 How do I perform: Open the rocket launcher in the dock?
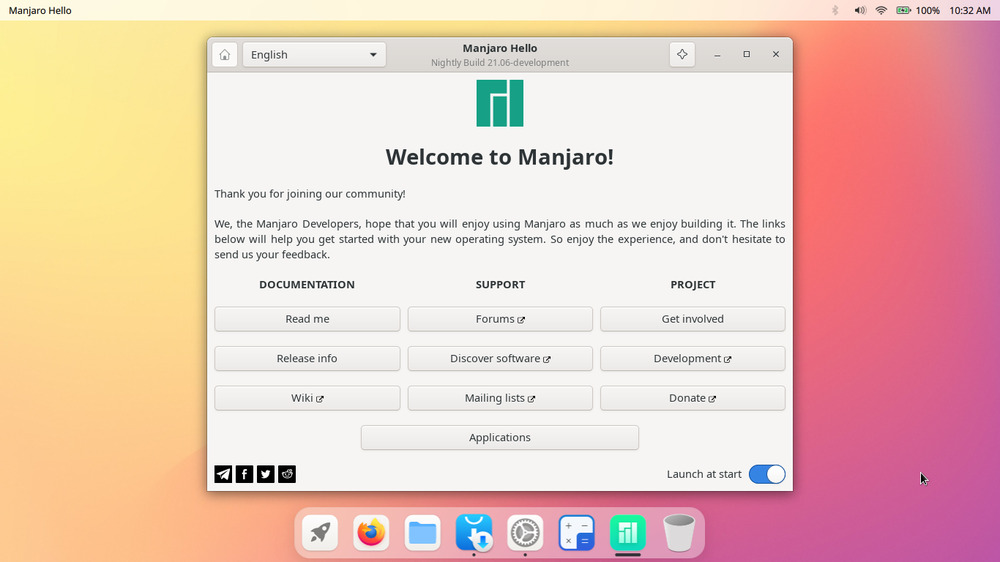tap(320, 532)
